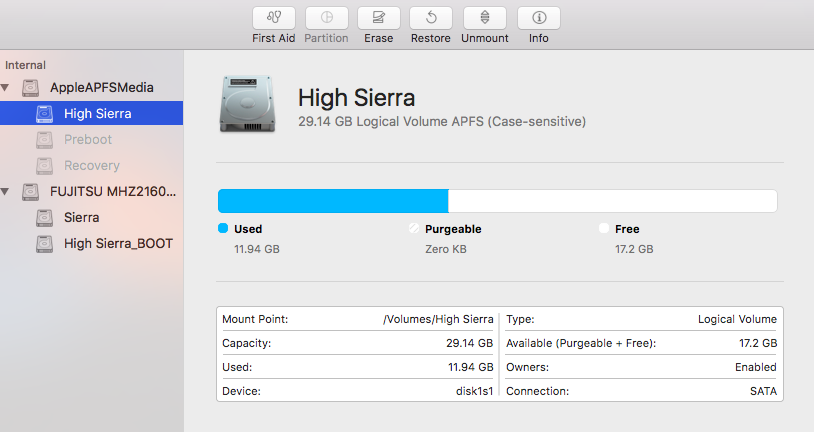Click the AppleAPFSMedia drive icon

(30, 88)
